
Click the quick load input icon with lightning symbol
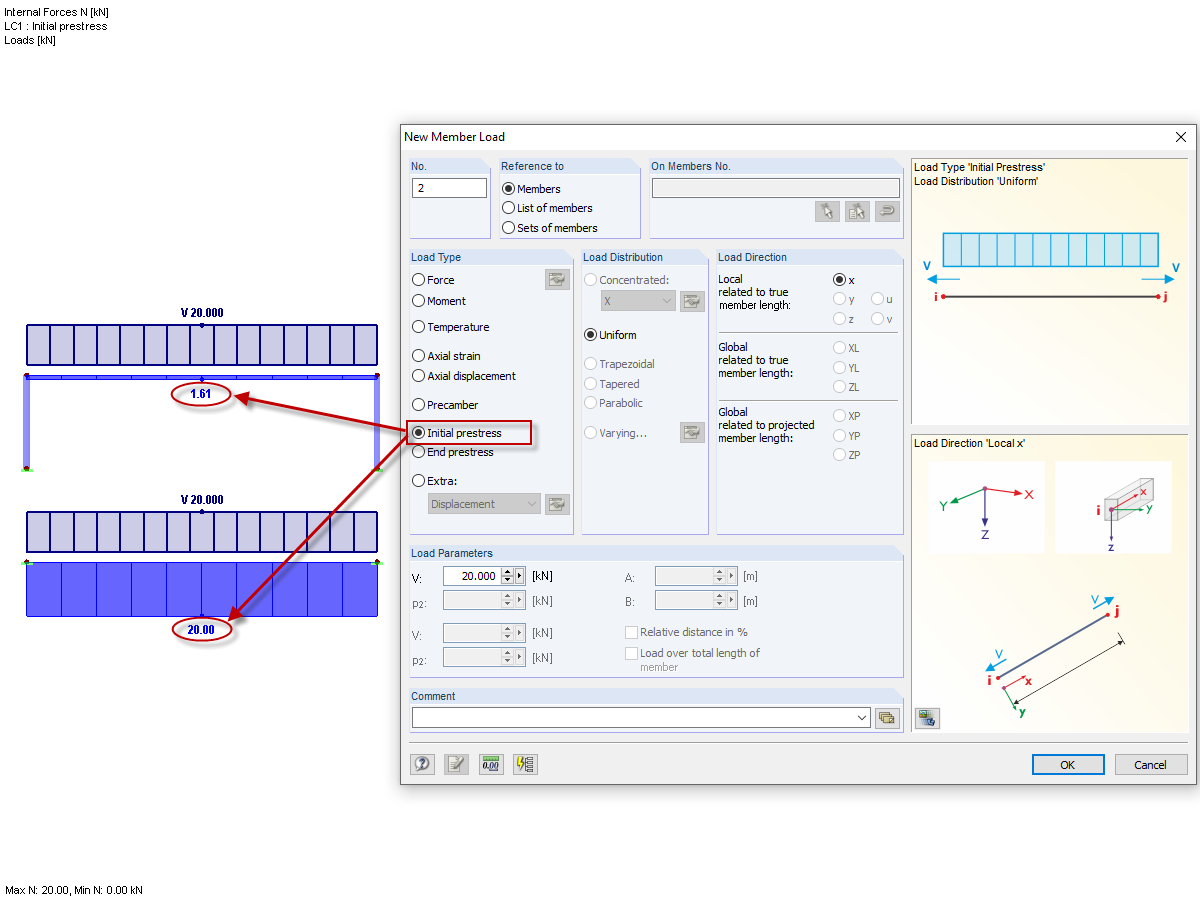525,764
